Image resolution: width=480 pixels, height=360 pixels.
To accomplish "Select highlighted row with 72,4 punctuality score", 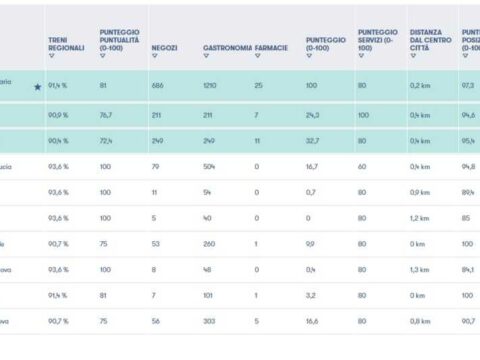I will 240,141.
